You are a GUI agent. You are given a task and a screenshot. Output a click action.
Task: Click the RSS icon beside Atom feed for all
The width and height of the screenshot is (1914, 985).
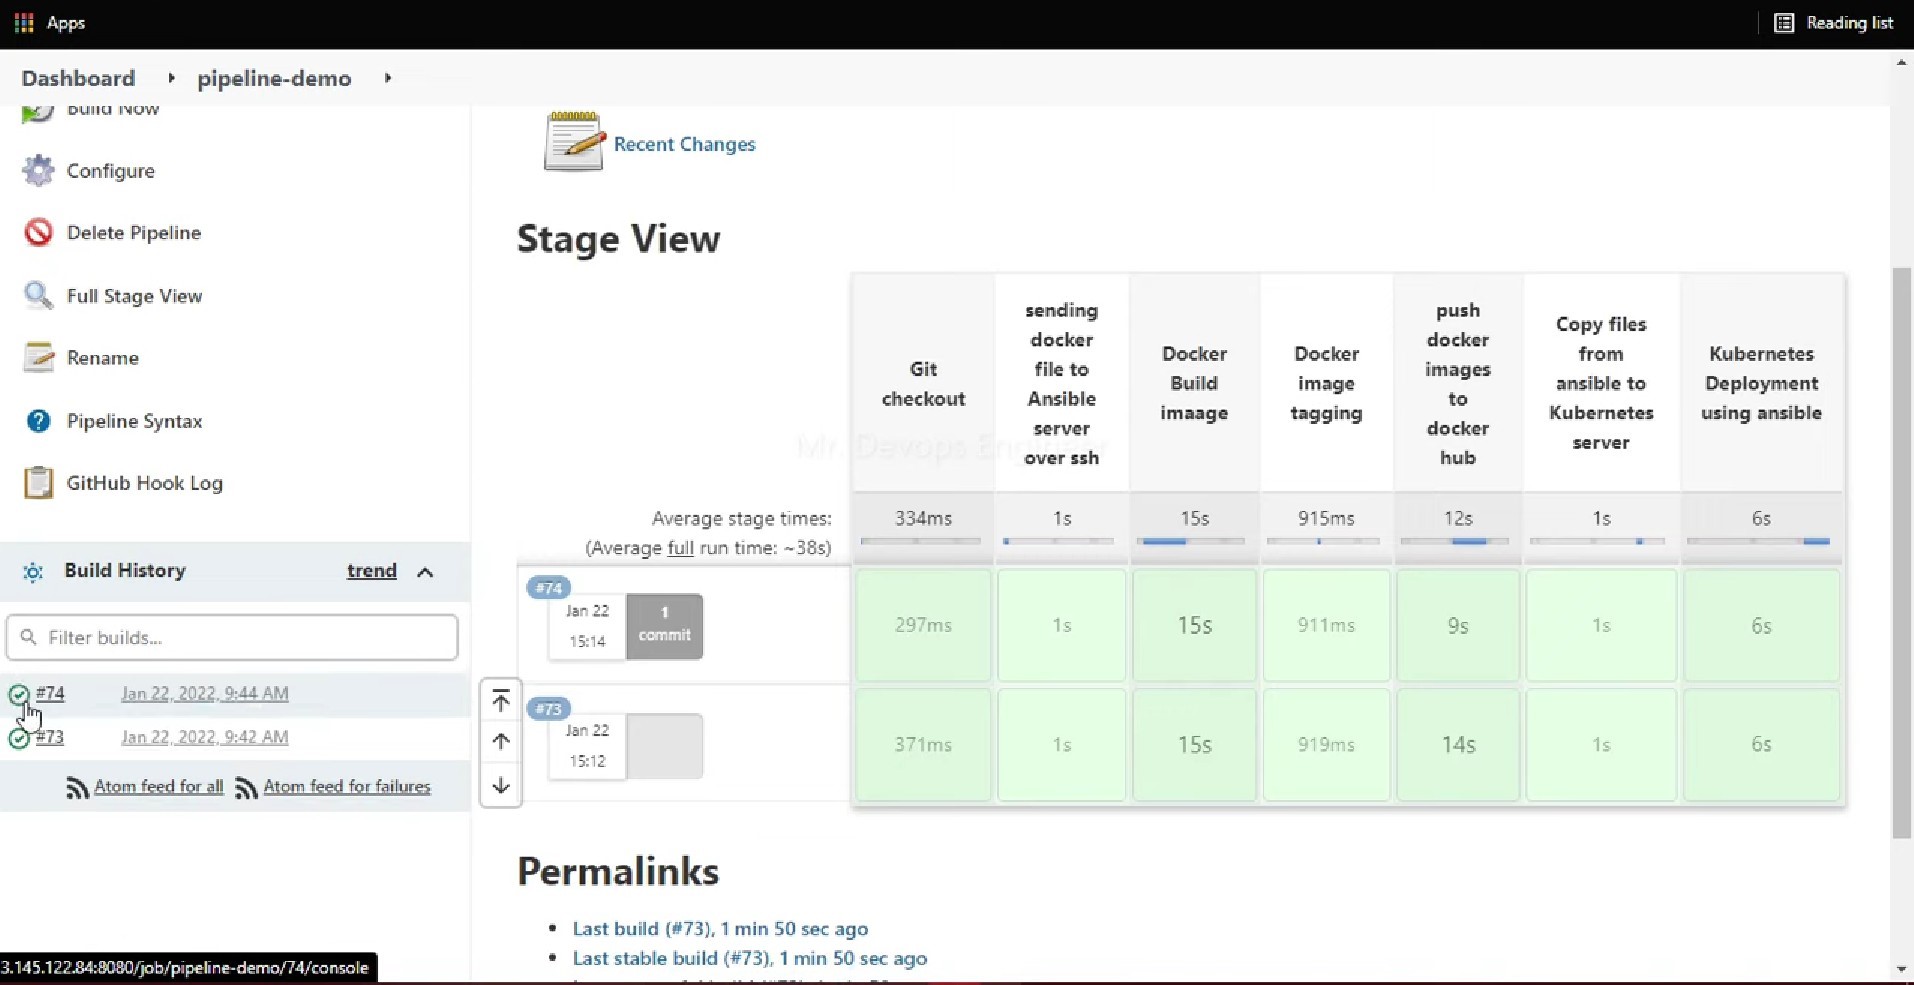click(x=77, y=788)
